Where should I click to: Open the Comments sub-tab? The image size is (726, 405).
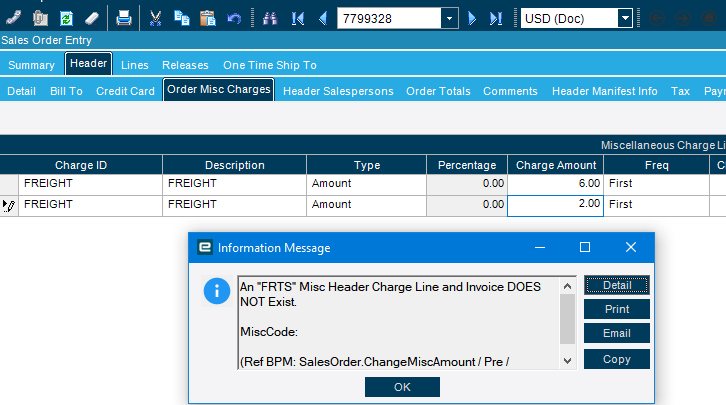point(510,91)
